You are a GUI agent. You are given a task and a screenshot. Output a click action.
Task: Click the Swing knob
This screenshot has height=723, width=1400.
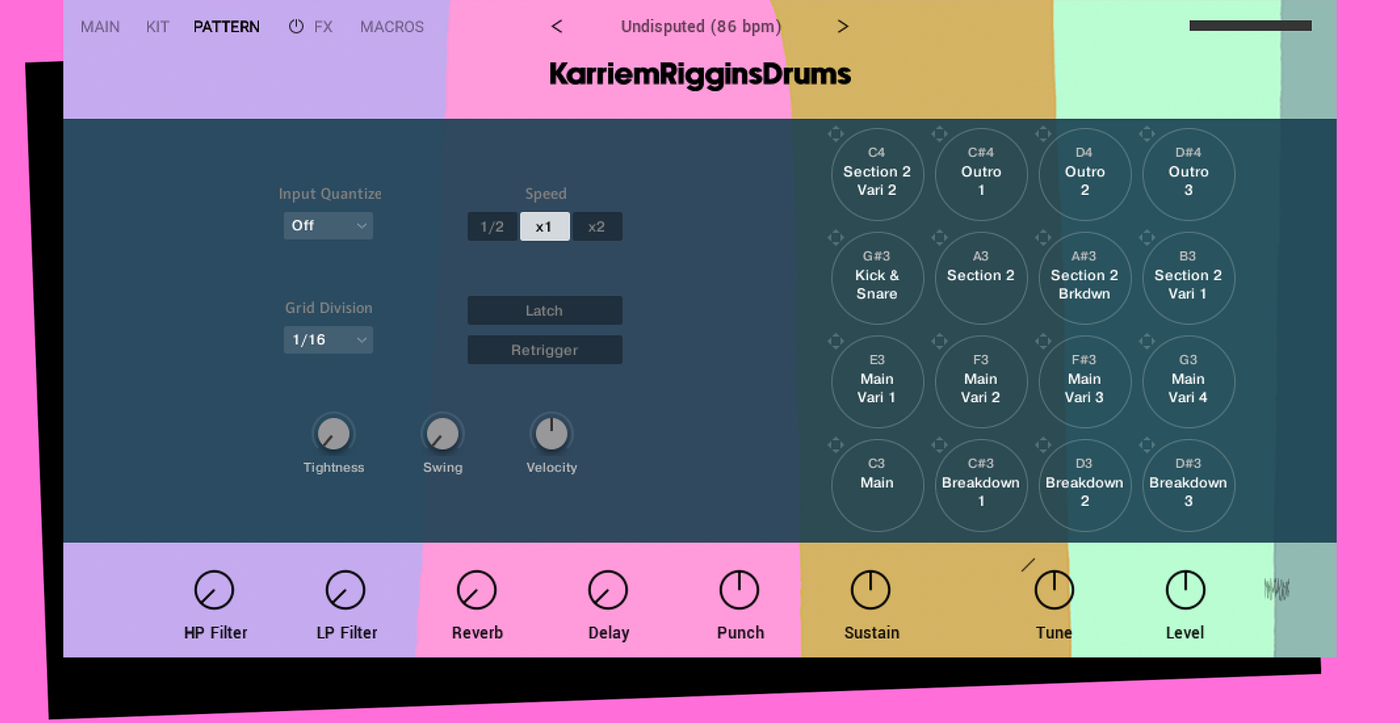pos(442,434)
